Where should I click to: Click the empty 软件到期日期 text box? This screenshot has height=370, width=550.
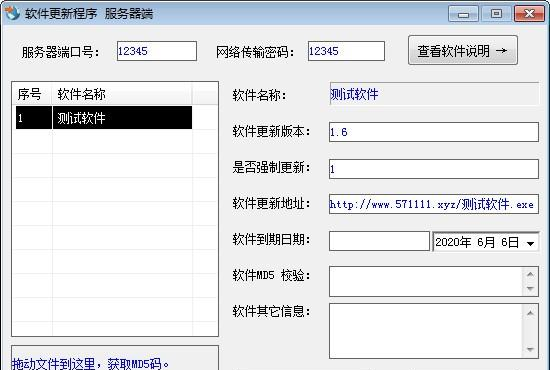coord(379,241)
